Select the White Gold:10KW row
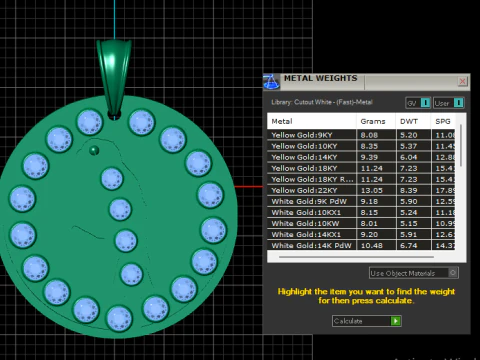The height and width of the screenshot is (360, 480). click(361, 223)
